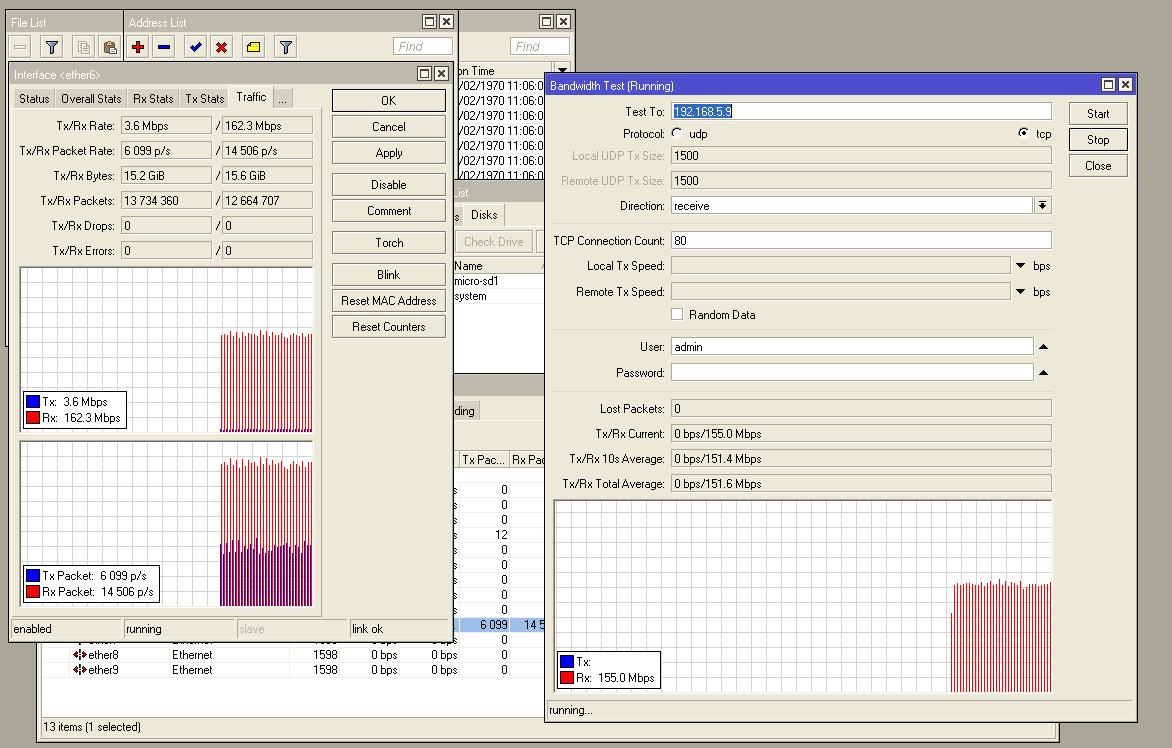Screen dimensions: 1172x748
Task: Open the Direction dropdown arrow
Action: [1043, 205]
